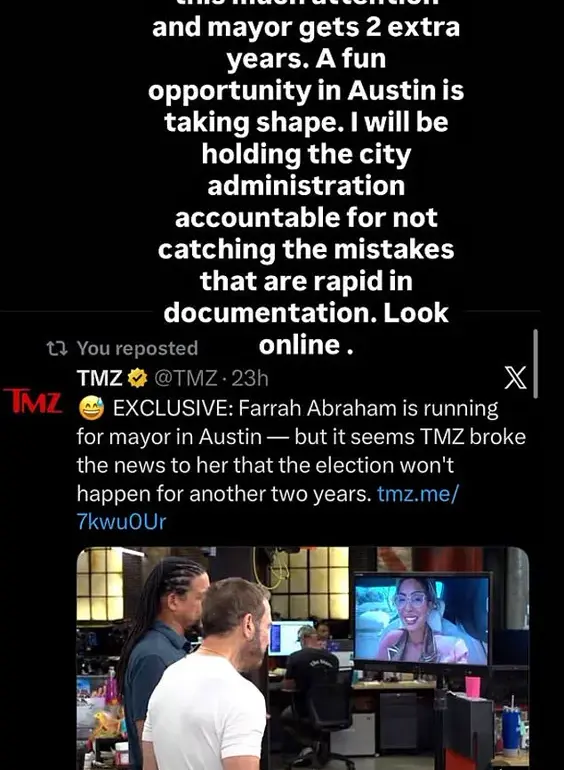Open the X logo icon
This screenshot has height=770, width=564.
pos(515,378)
